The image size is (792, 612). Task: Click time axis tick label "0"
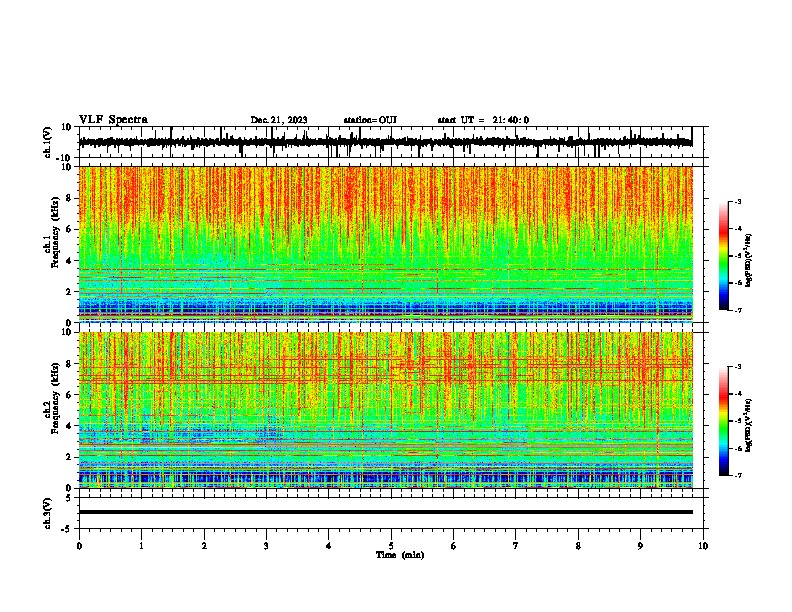coord(79,546)
